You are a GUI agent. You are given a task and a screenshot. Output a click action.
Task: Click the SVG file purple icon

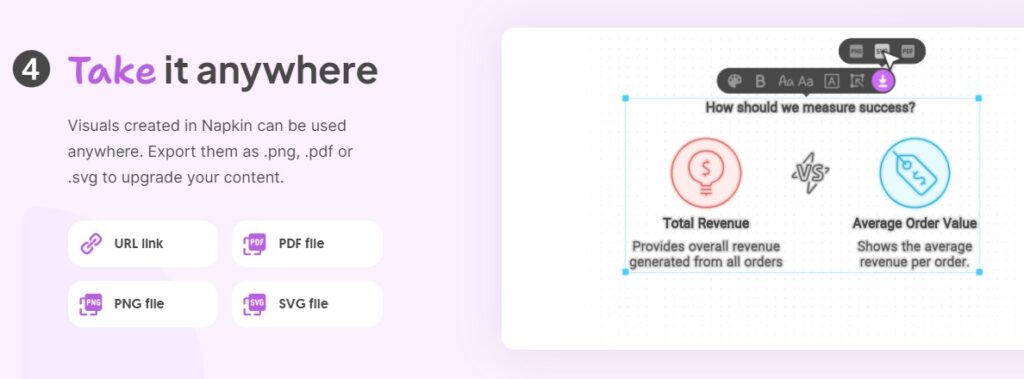tap(255, 304)
